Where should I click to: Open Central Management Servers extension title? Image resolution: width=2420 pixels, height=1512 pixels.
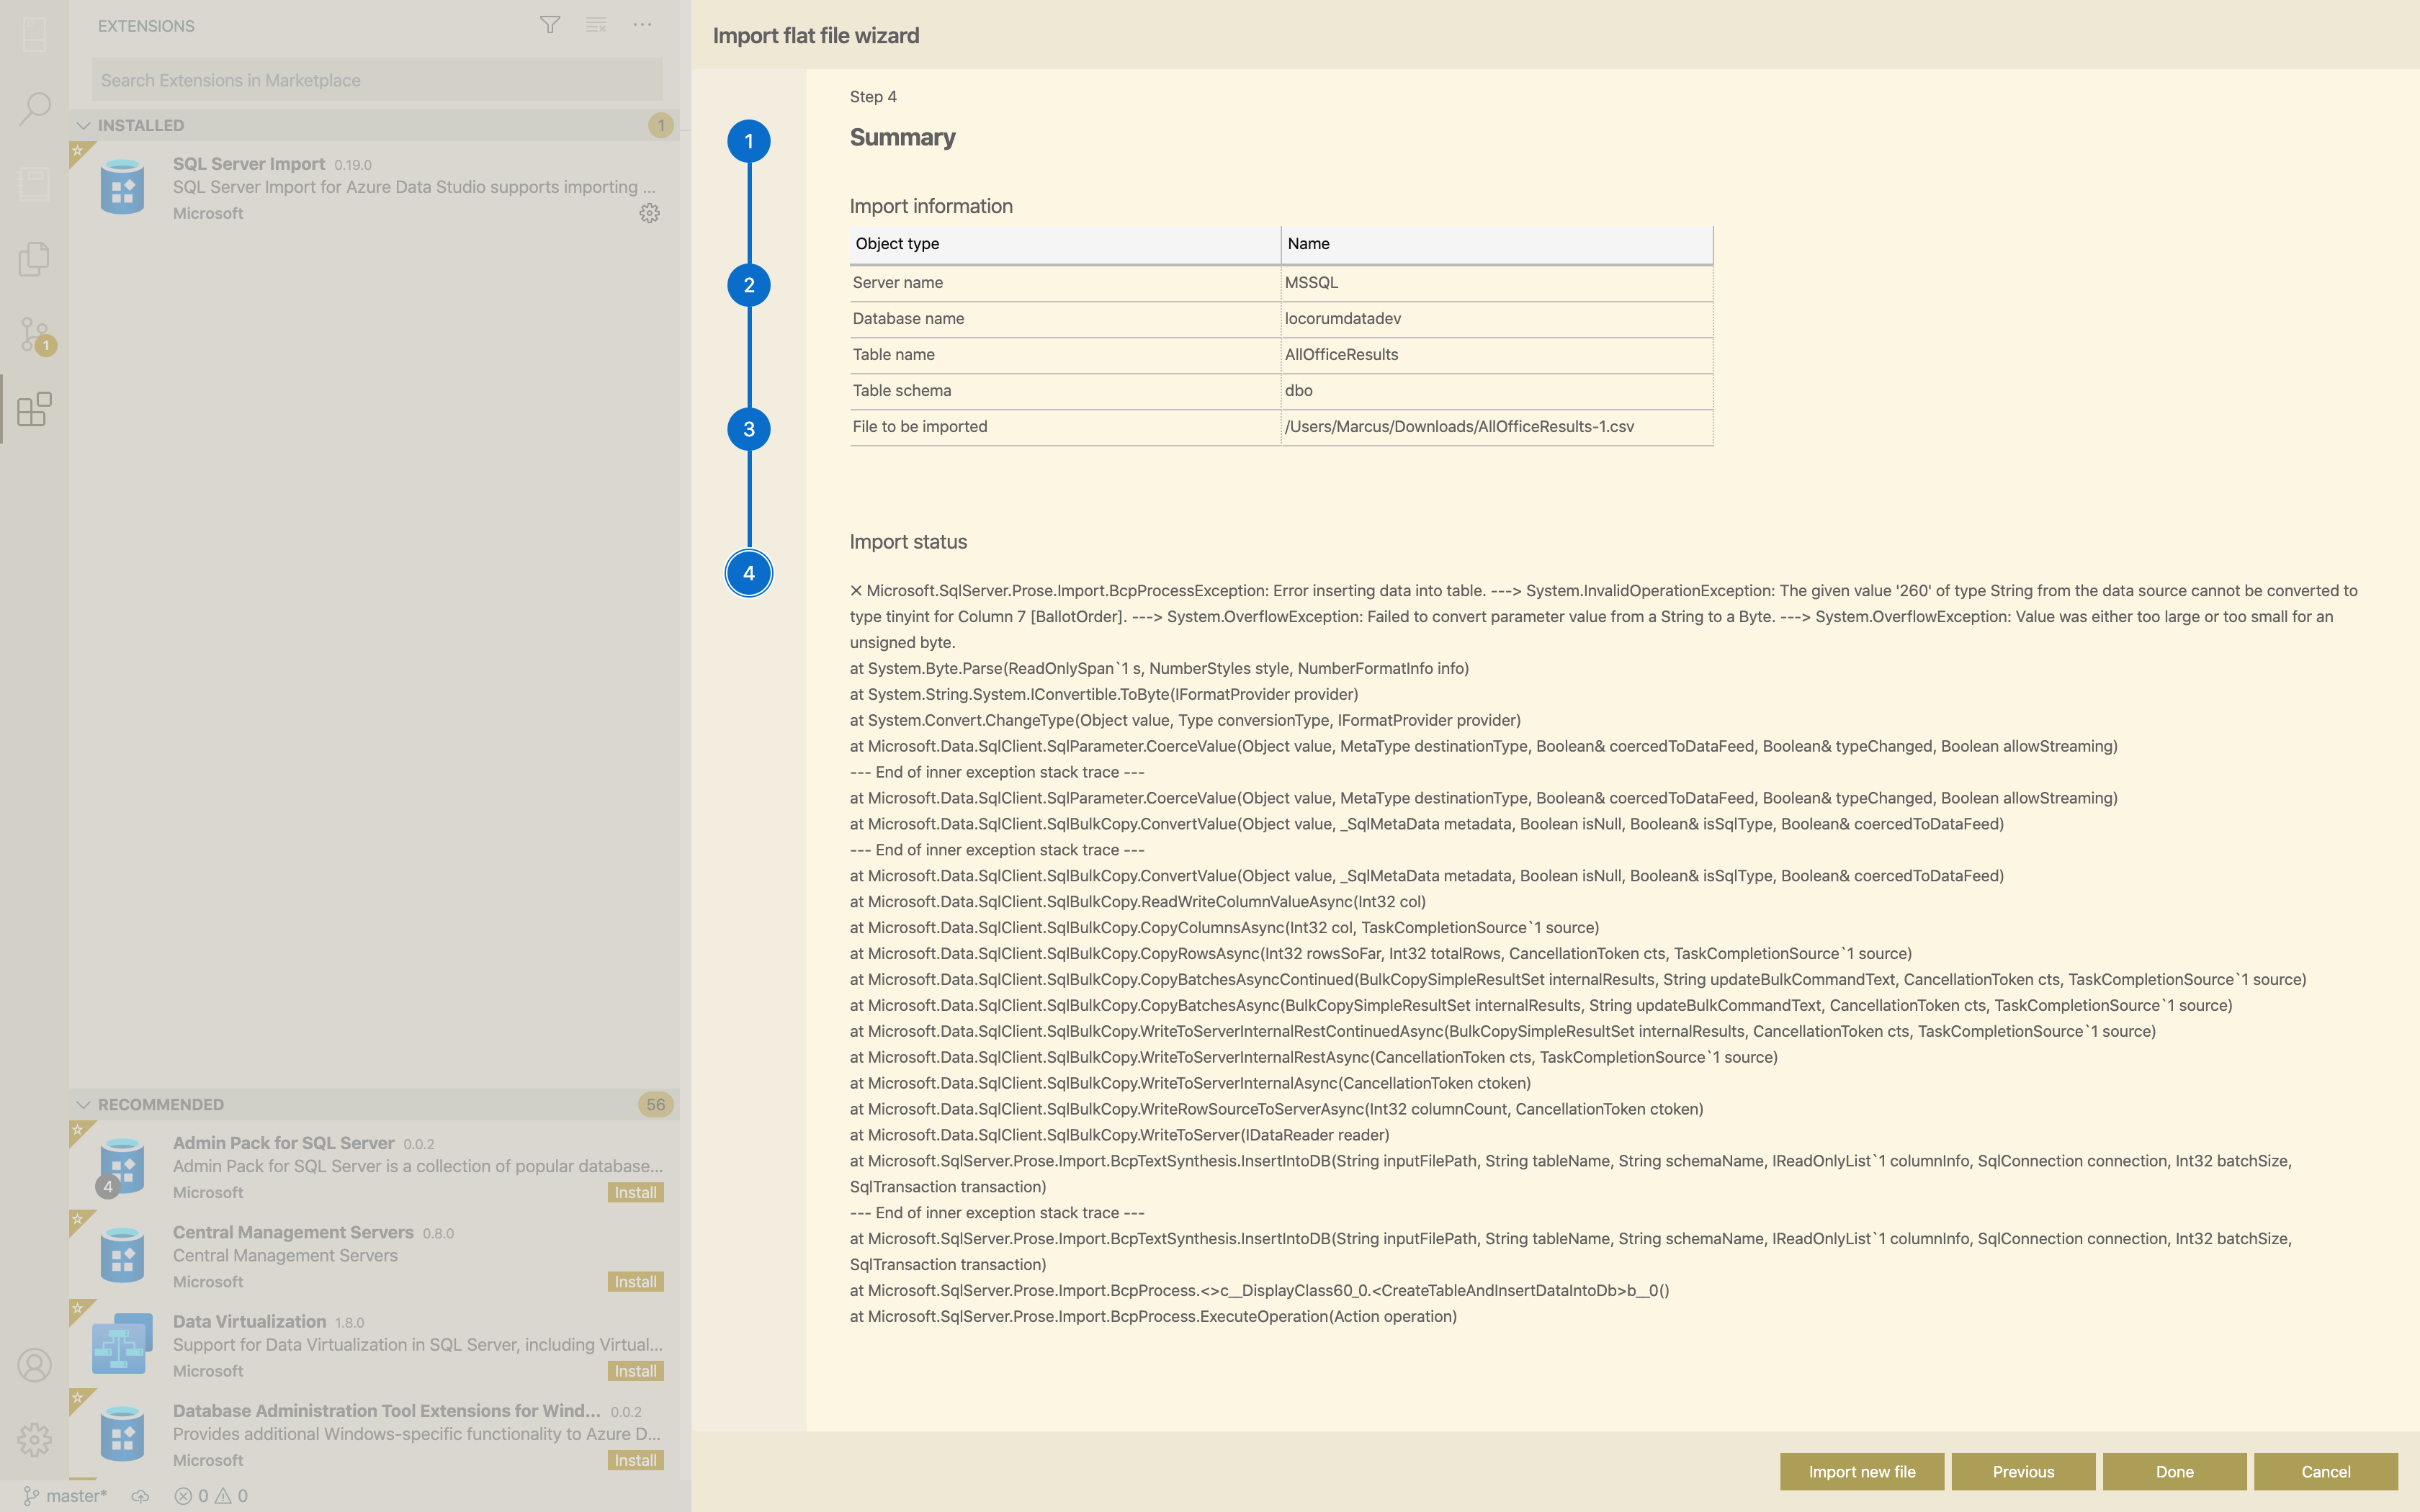click(293, 1232)
